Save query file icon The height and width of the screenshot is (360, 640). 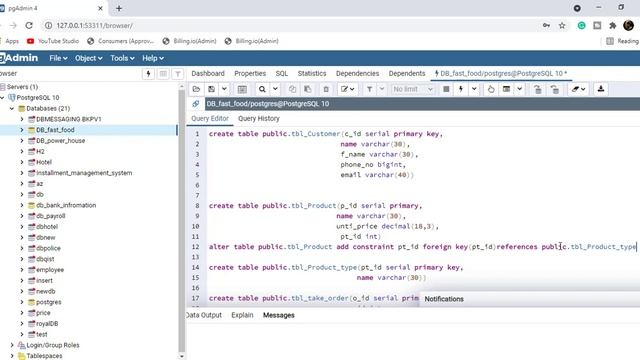(211, 89)
